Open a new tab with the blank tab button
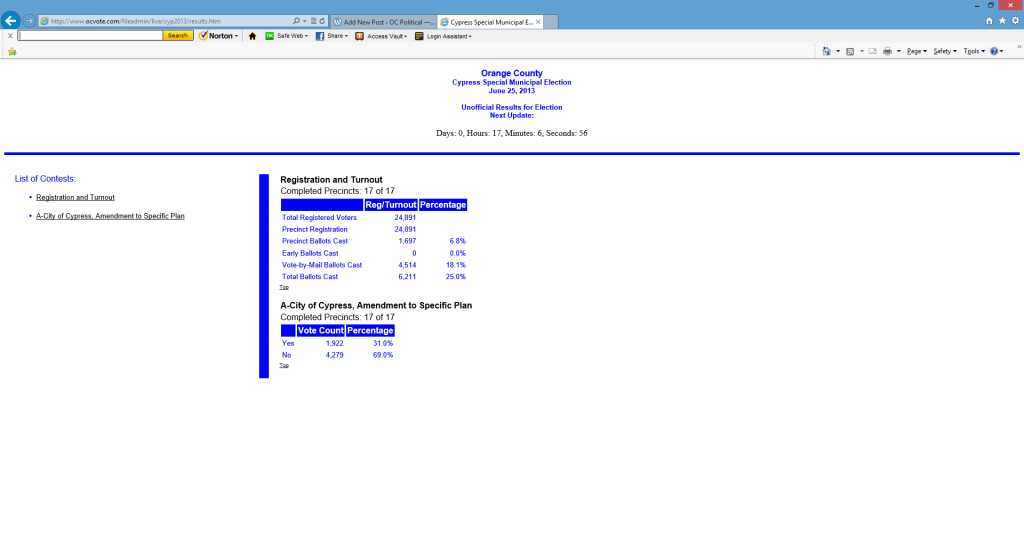The image size is (1024, 554). click(x=551, y=22)
